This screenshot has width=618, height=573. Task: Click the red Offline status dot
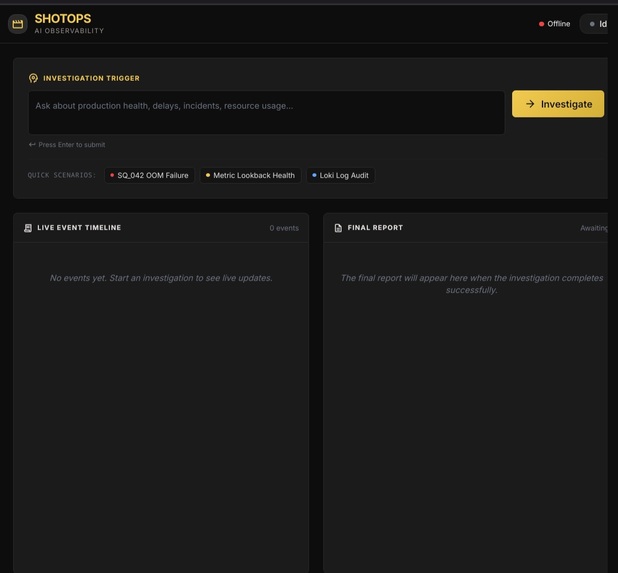pos(542,24)
